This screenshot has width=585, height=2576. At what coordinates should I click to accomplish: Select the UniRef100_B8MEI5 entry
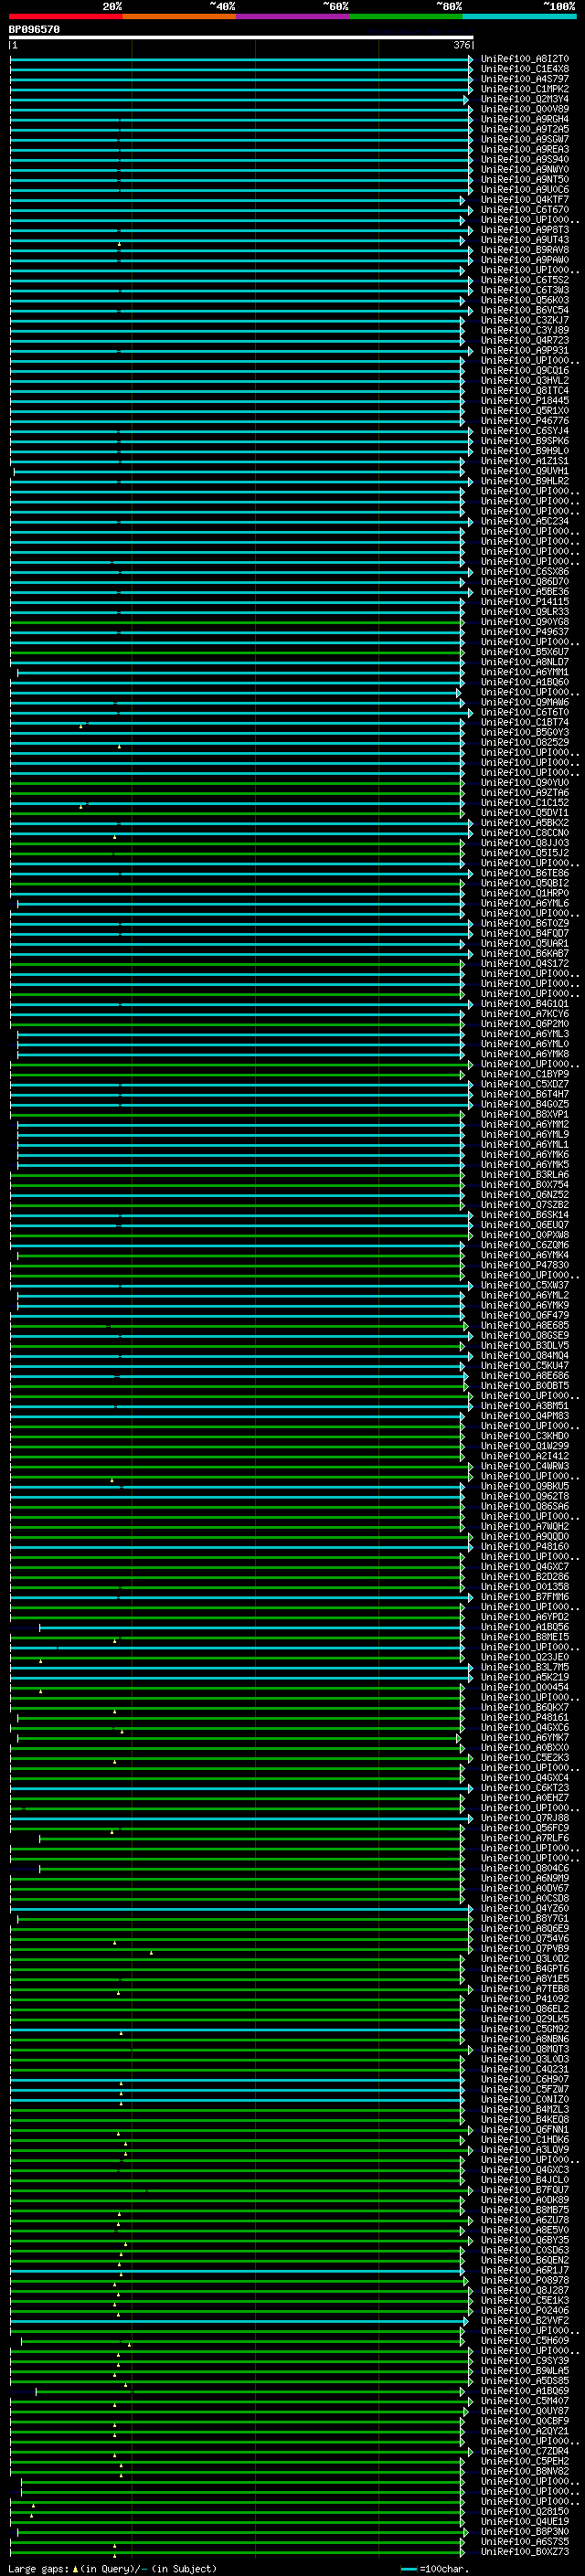(524, 1637)
